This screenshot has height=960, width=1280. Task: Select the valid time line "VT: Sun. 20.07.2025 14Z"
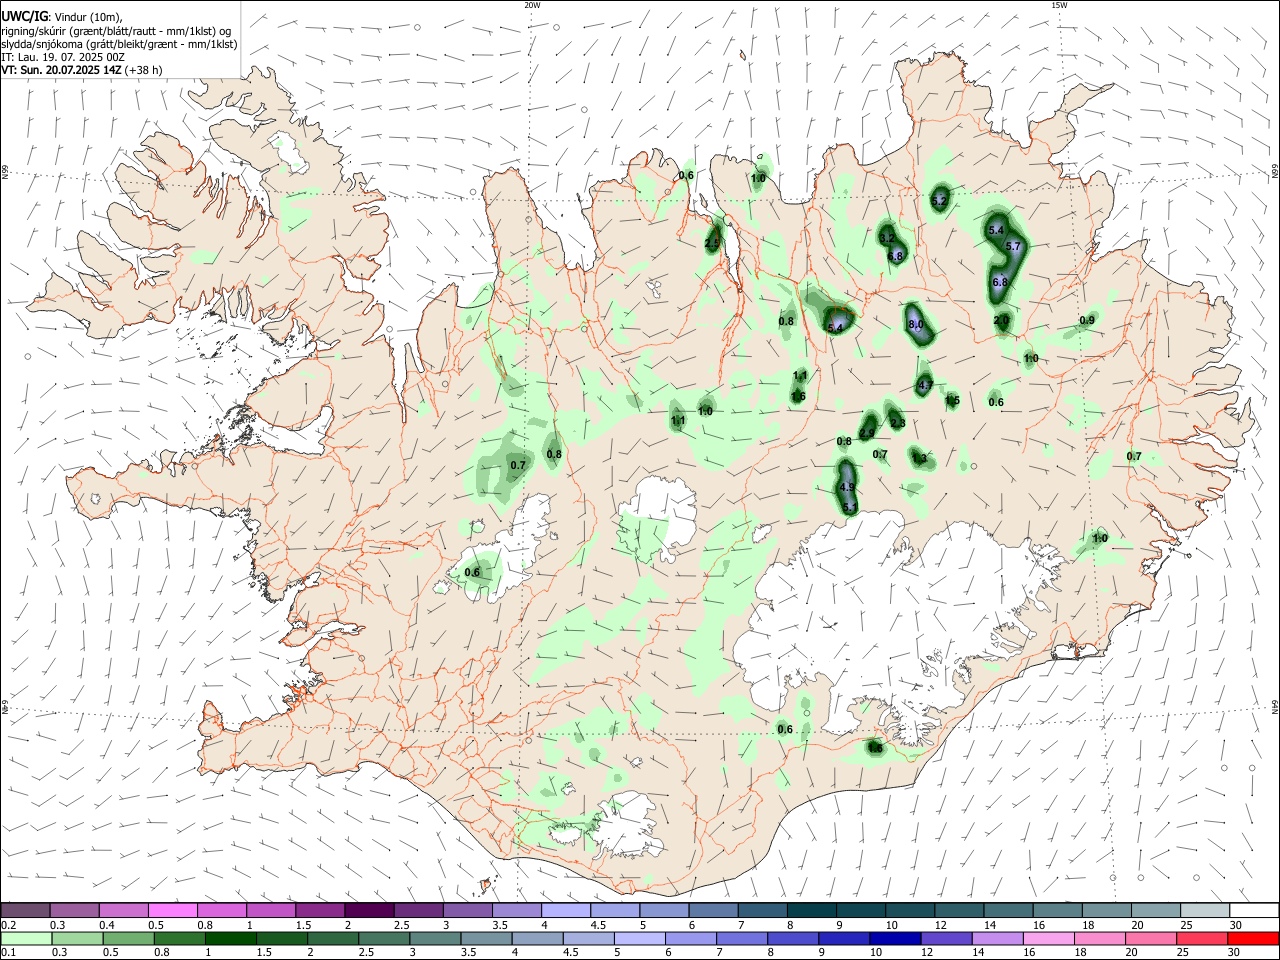click(x=61, y=70)
